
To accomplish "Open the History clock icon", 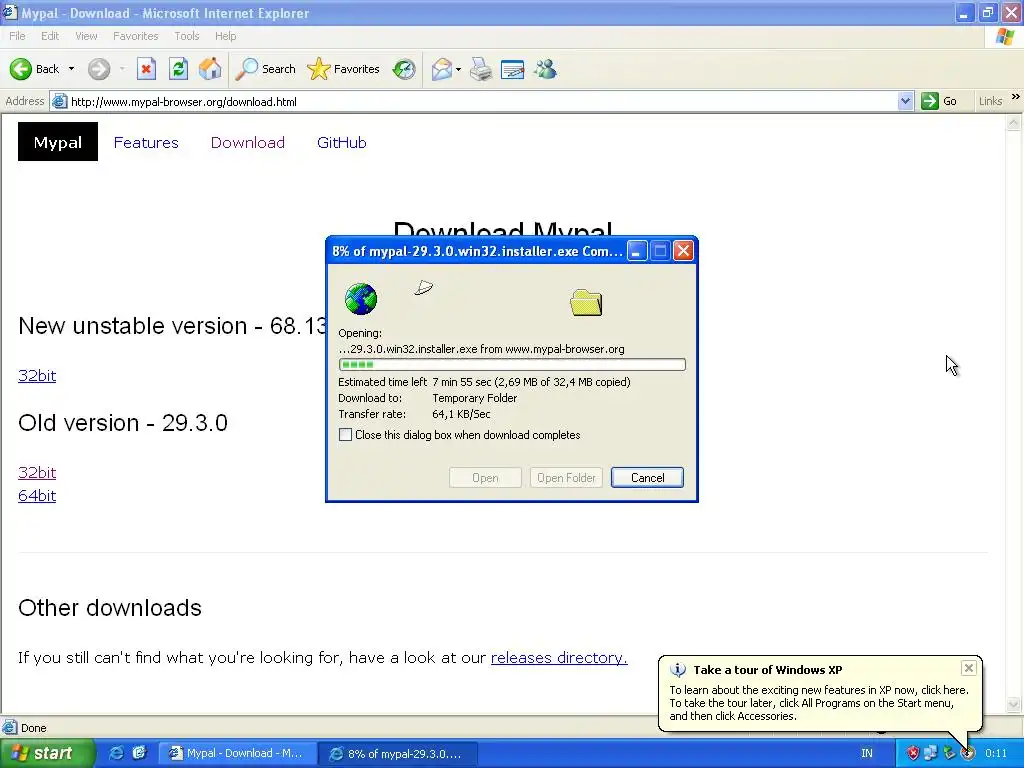I will [404, 69].
